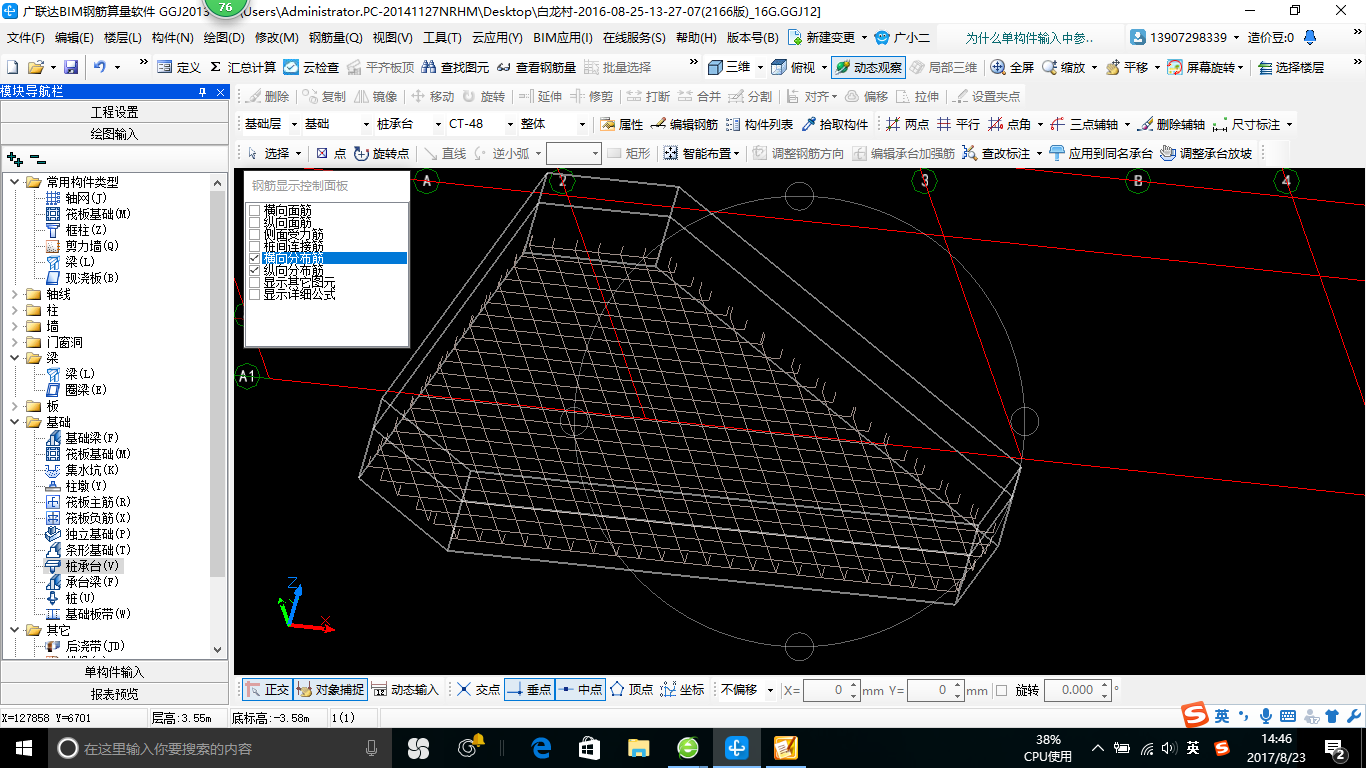Activate 动态观察 dynamic orbit tool
1366x768 pixels.
[868, 67]
